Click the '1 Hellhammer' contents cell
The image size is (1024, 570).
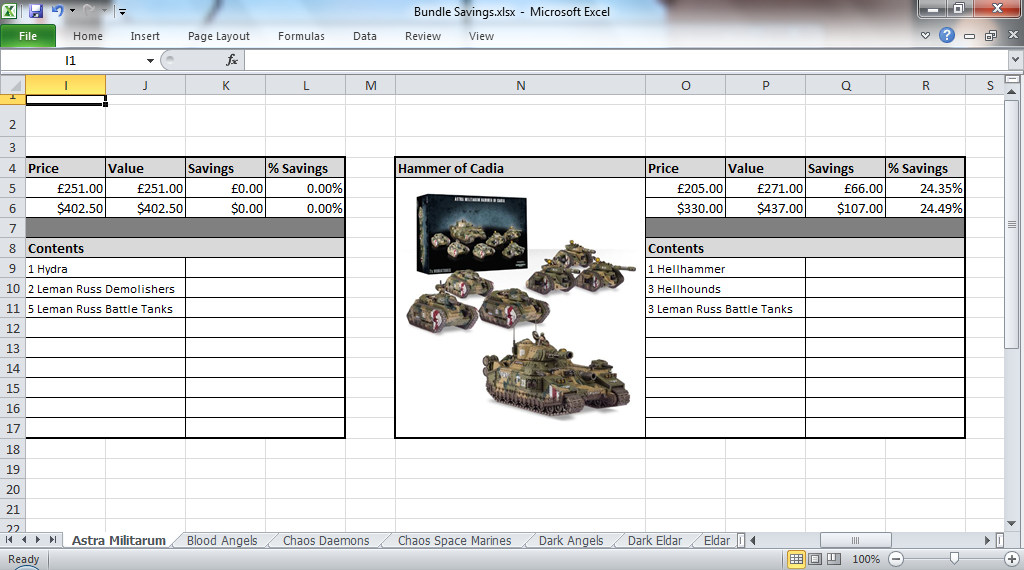(x=725, y=268)
